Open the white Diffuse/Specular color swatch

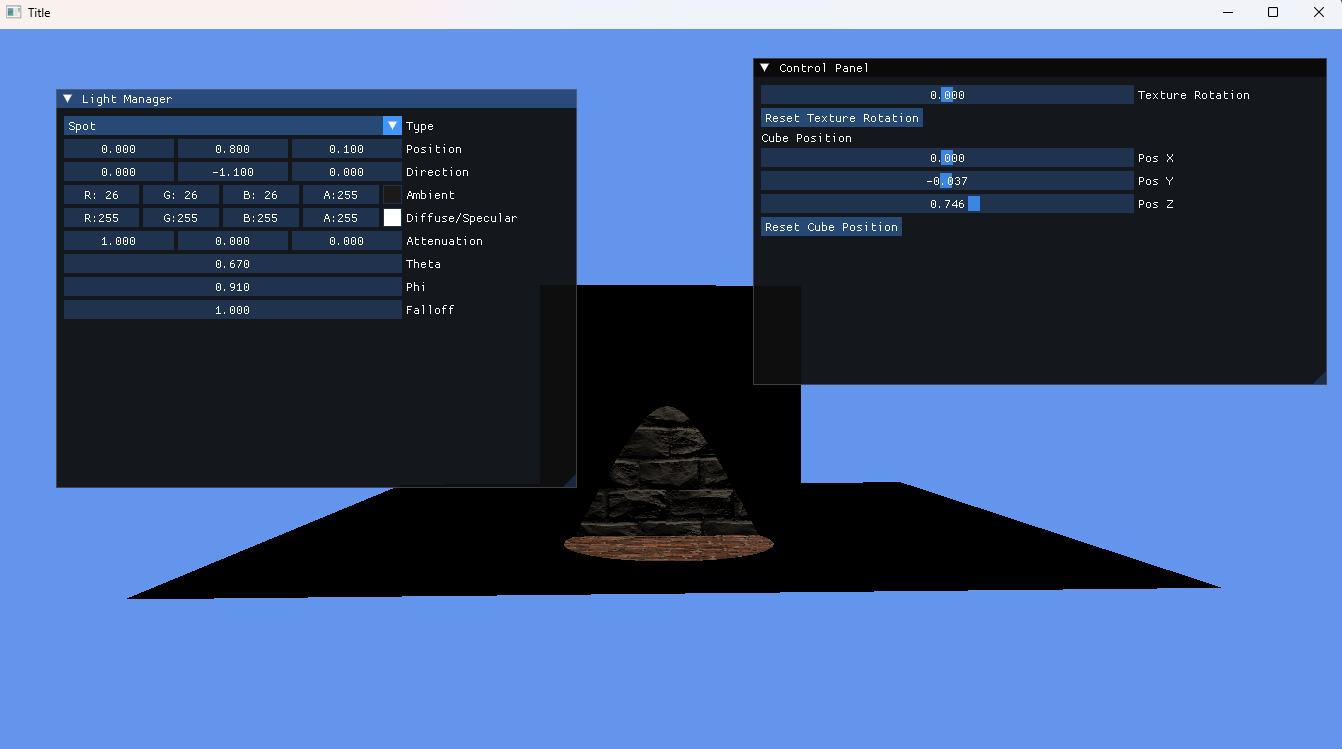coord(392,218)
